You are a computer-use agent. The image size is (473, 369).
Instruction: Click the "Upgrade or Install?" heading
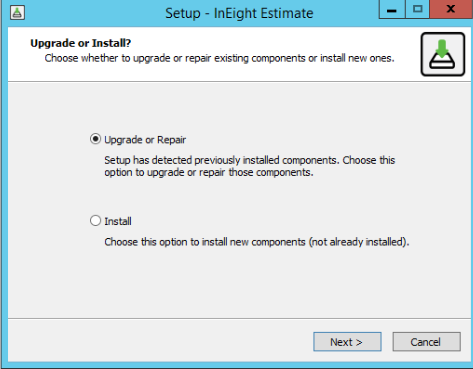(x=81, y=43)
